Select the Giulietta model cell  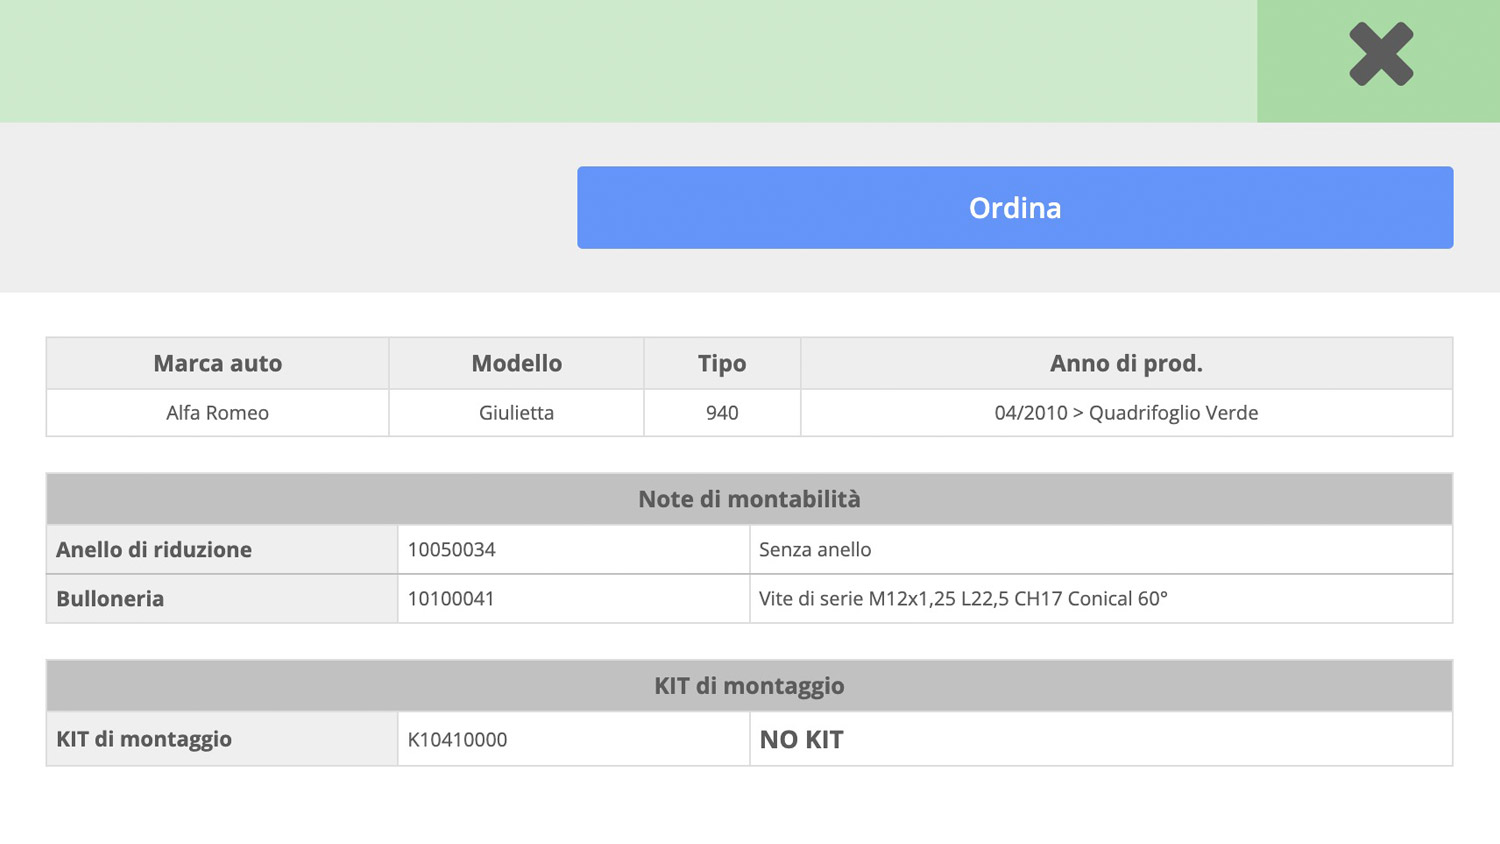pos(516,413)
